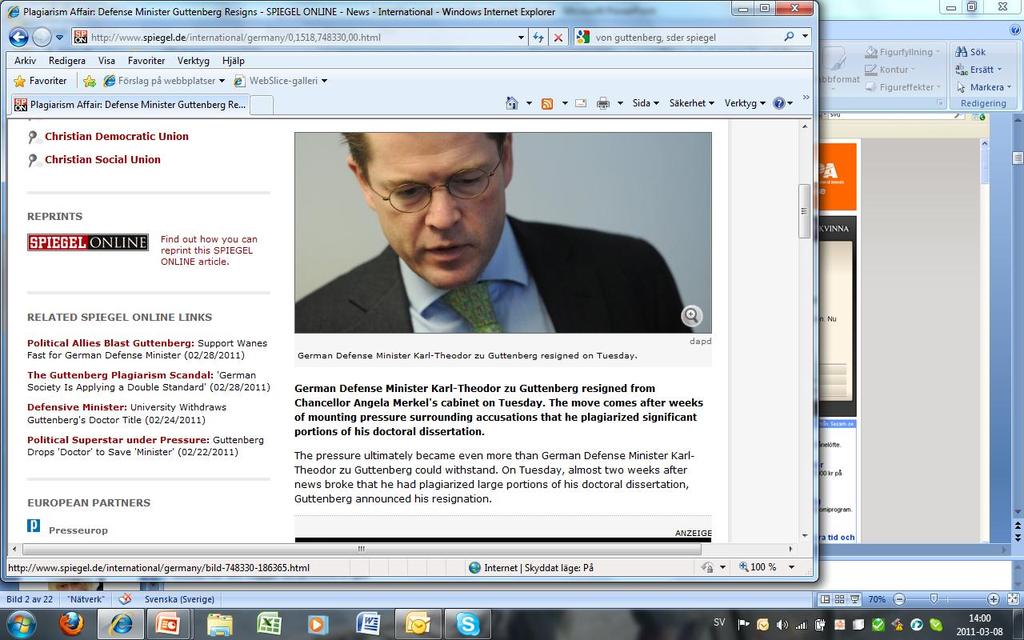Click PowerPoint's spell check status icon
The width and height of the screenshot is (1024, 640).
125,599
